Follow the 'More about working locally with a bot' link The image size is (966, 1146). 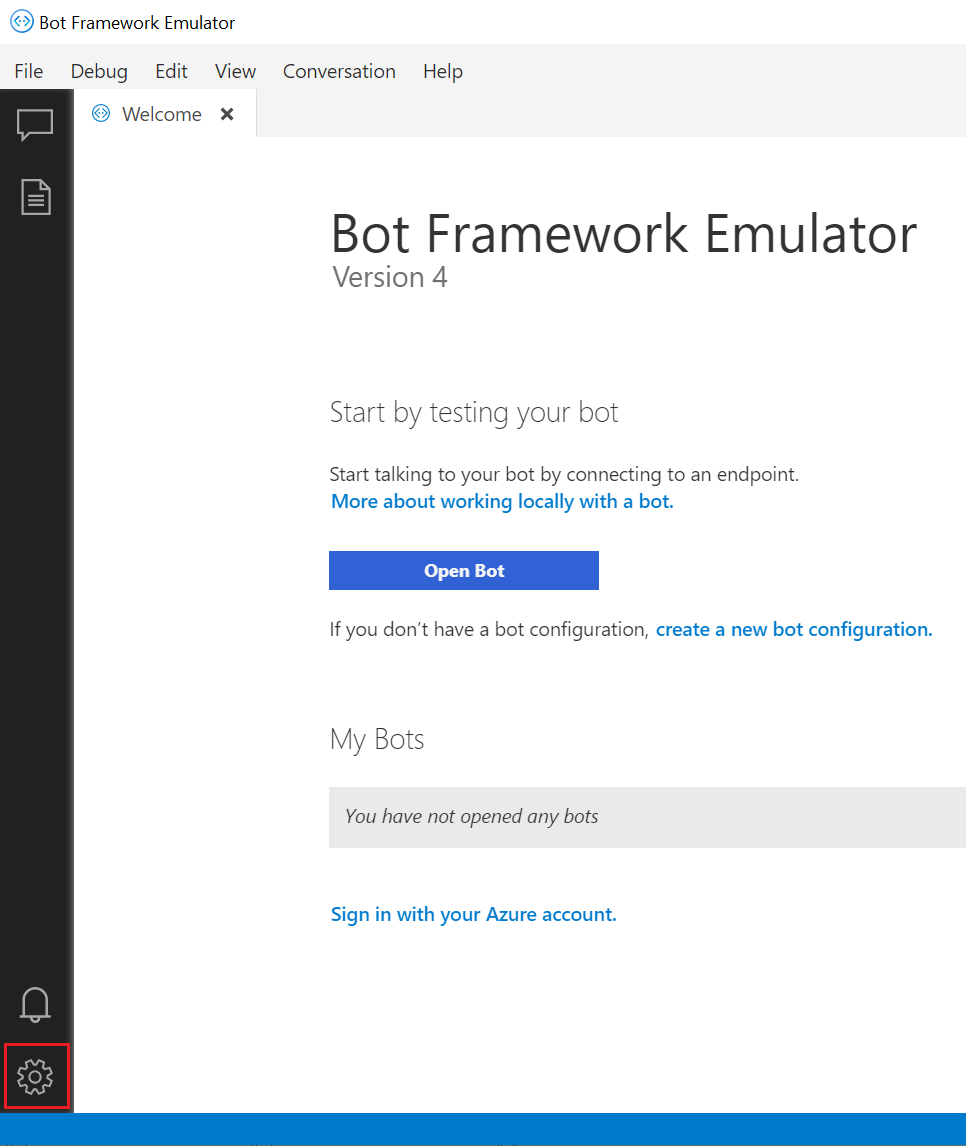(502, 501)
